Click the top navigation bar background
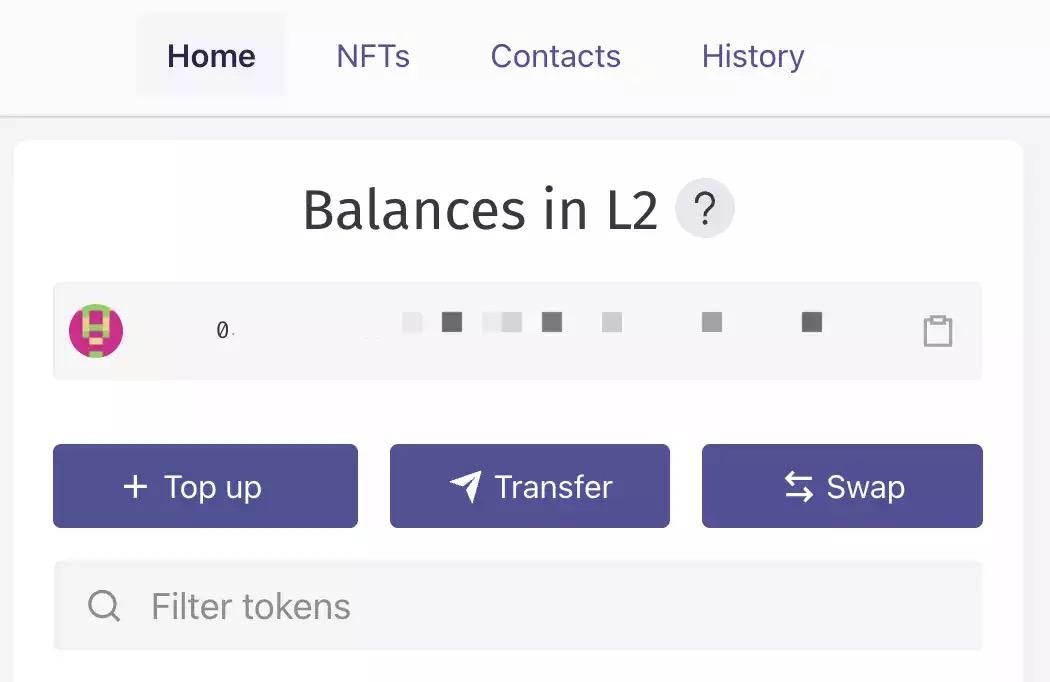1050x682 pixels. click(x=930, y=56)
